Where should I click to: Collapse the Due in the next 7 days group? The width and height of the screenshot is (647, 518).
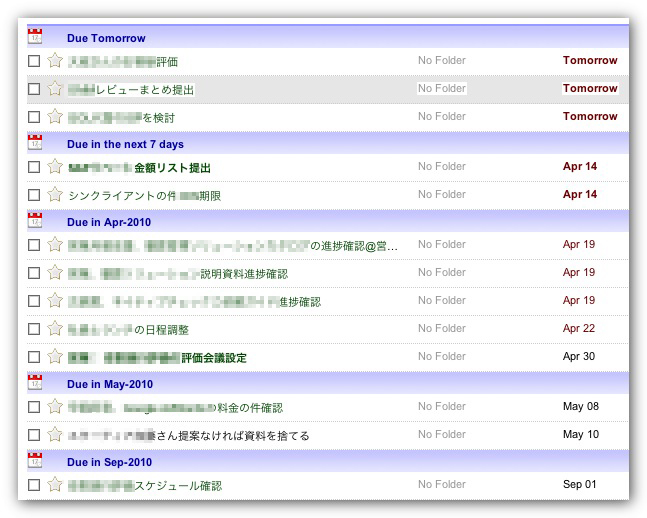[x=125, y=144]
